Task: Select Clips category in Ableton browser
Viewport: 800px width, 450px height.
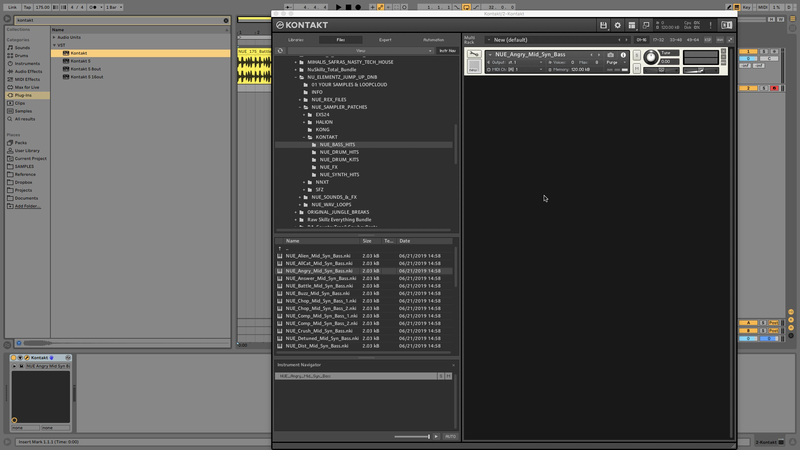Action: 19,103
